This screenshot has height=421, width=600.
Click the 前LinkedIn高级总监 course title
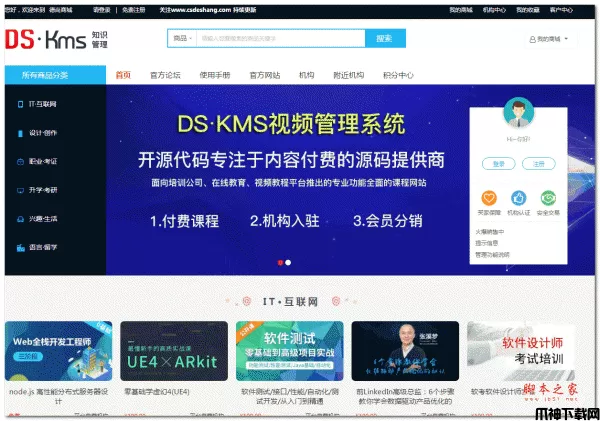[405, 397]
